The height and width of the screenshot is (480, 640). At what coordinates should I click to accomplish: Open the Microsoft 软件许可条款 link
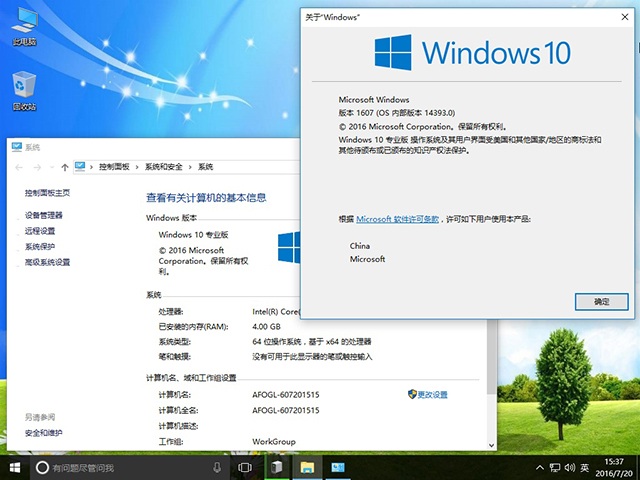397,219
